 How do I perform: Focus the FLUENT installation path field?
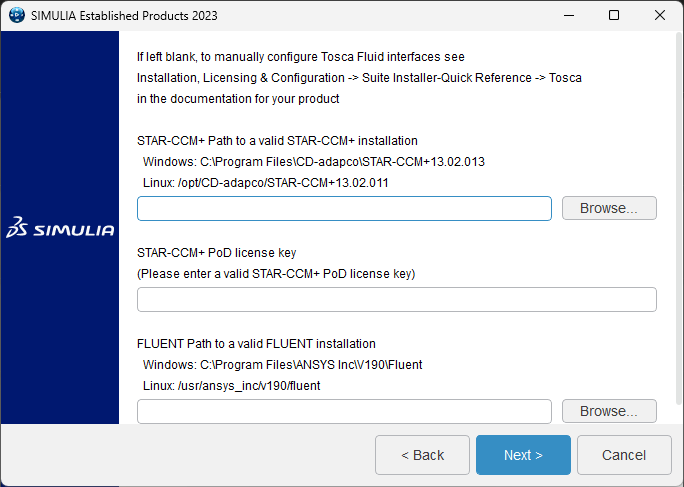344,411
